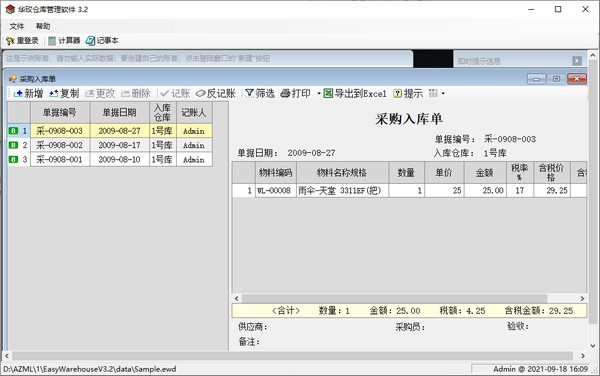Export the list using 导出到Excel
This screenshot has width=600, height=376.
click(355, 93)
